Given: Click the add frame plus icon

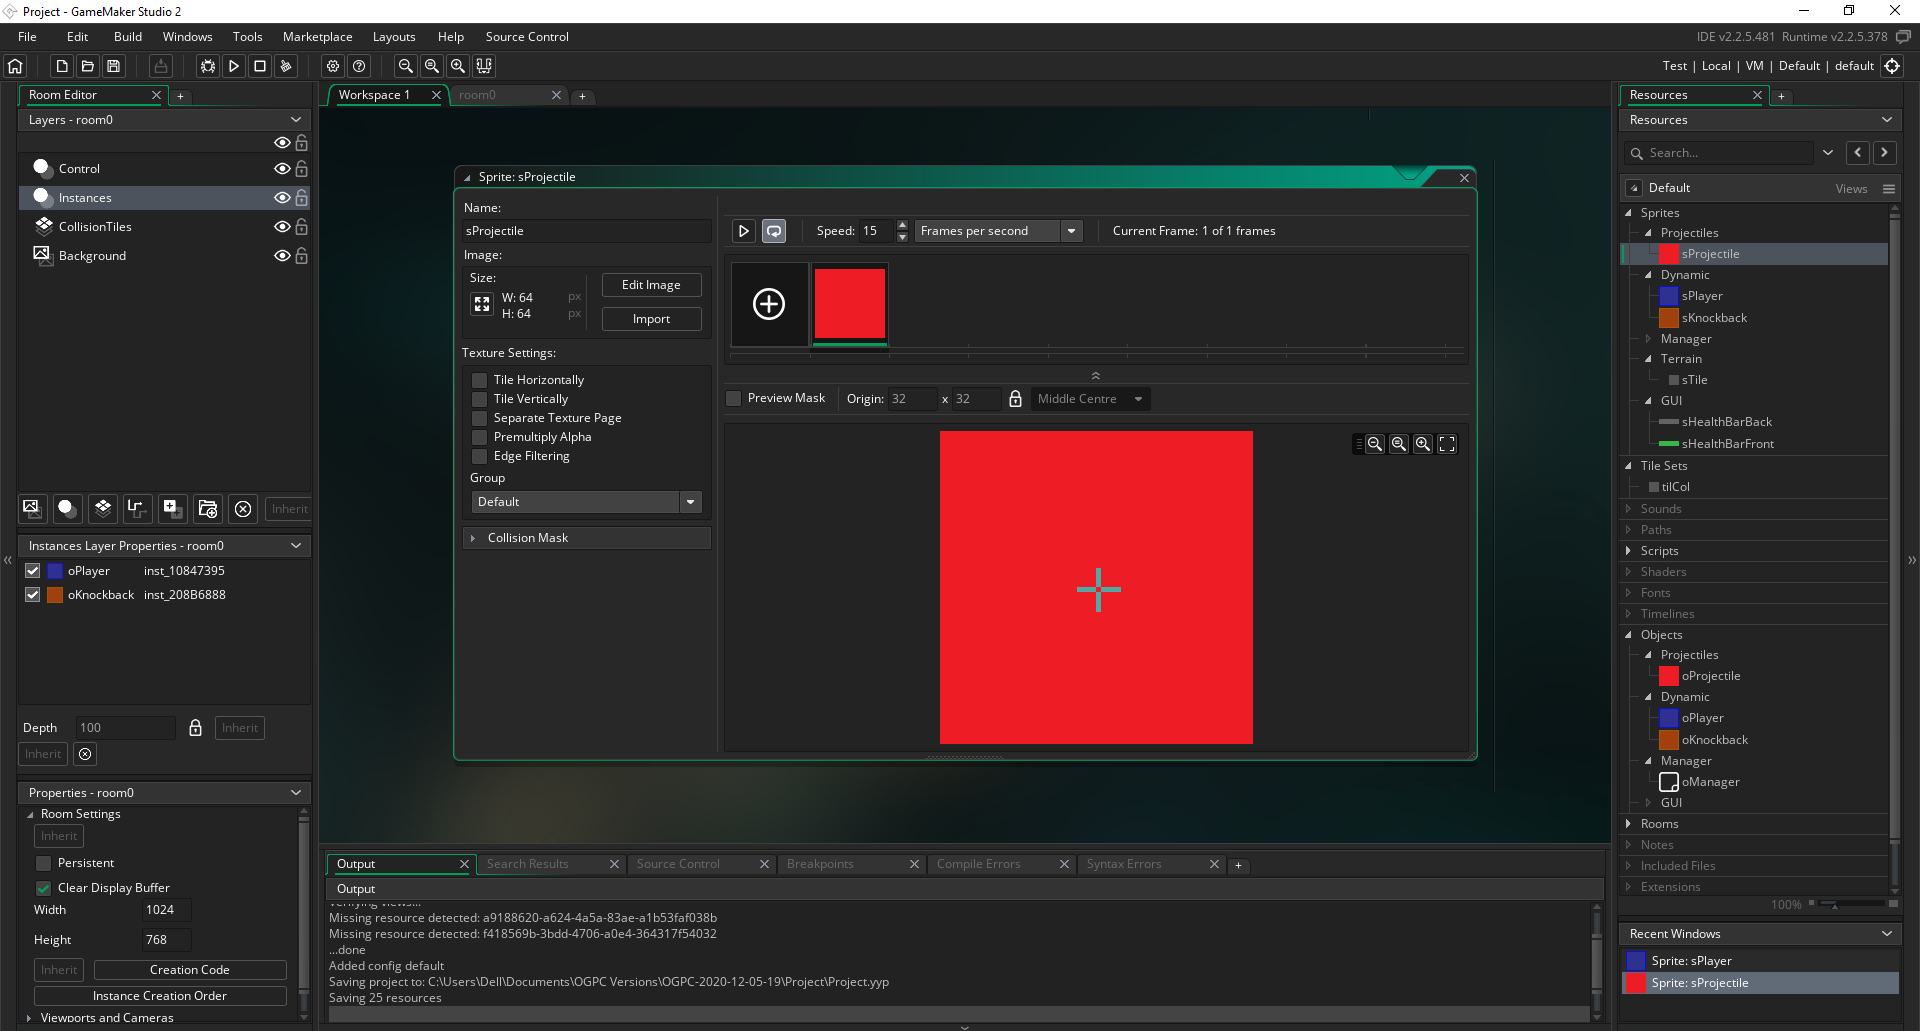Looking at the screenshot, I should 769,304.
